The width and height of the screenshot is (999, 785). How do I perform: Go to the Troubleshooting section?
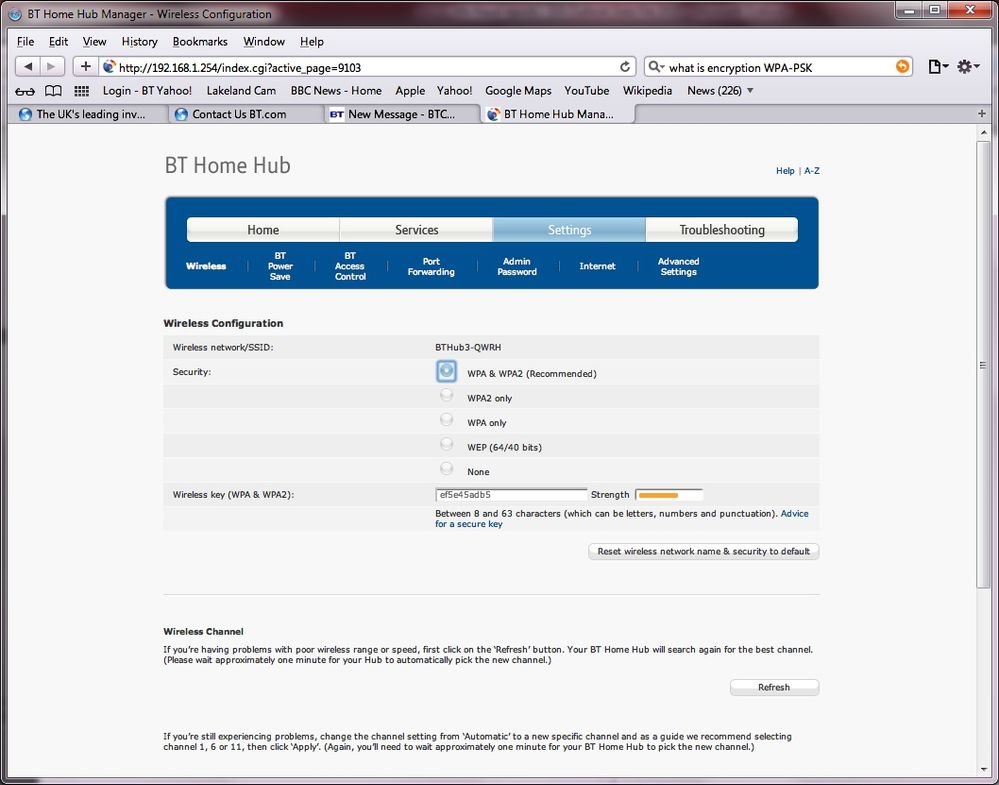click(x=722, y=229)
